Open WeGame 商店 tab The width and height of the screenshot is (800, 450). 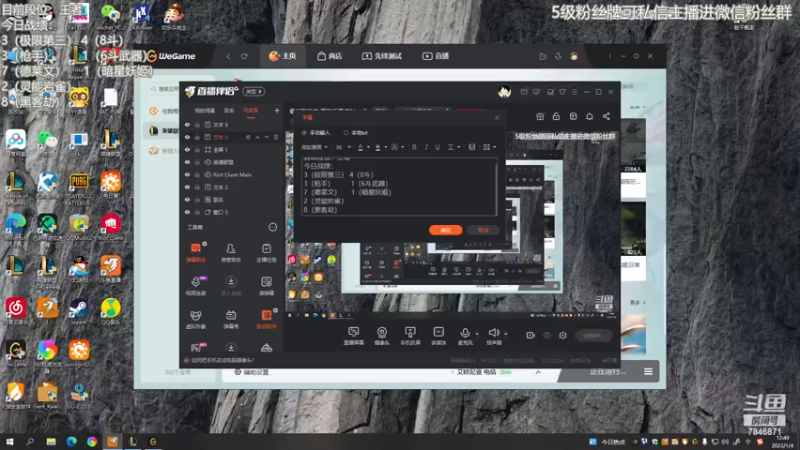(x=330, y=56)
